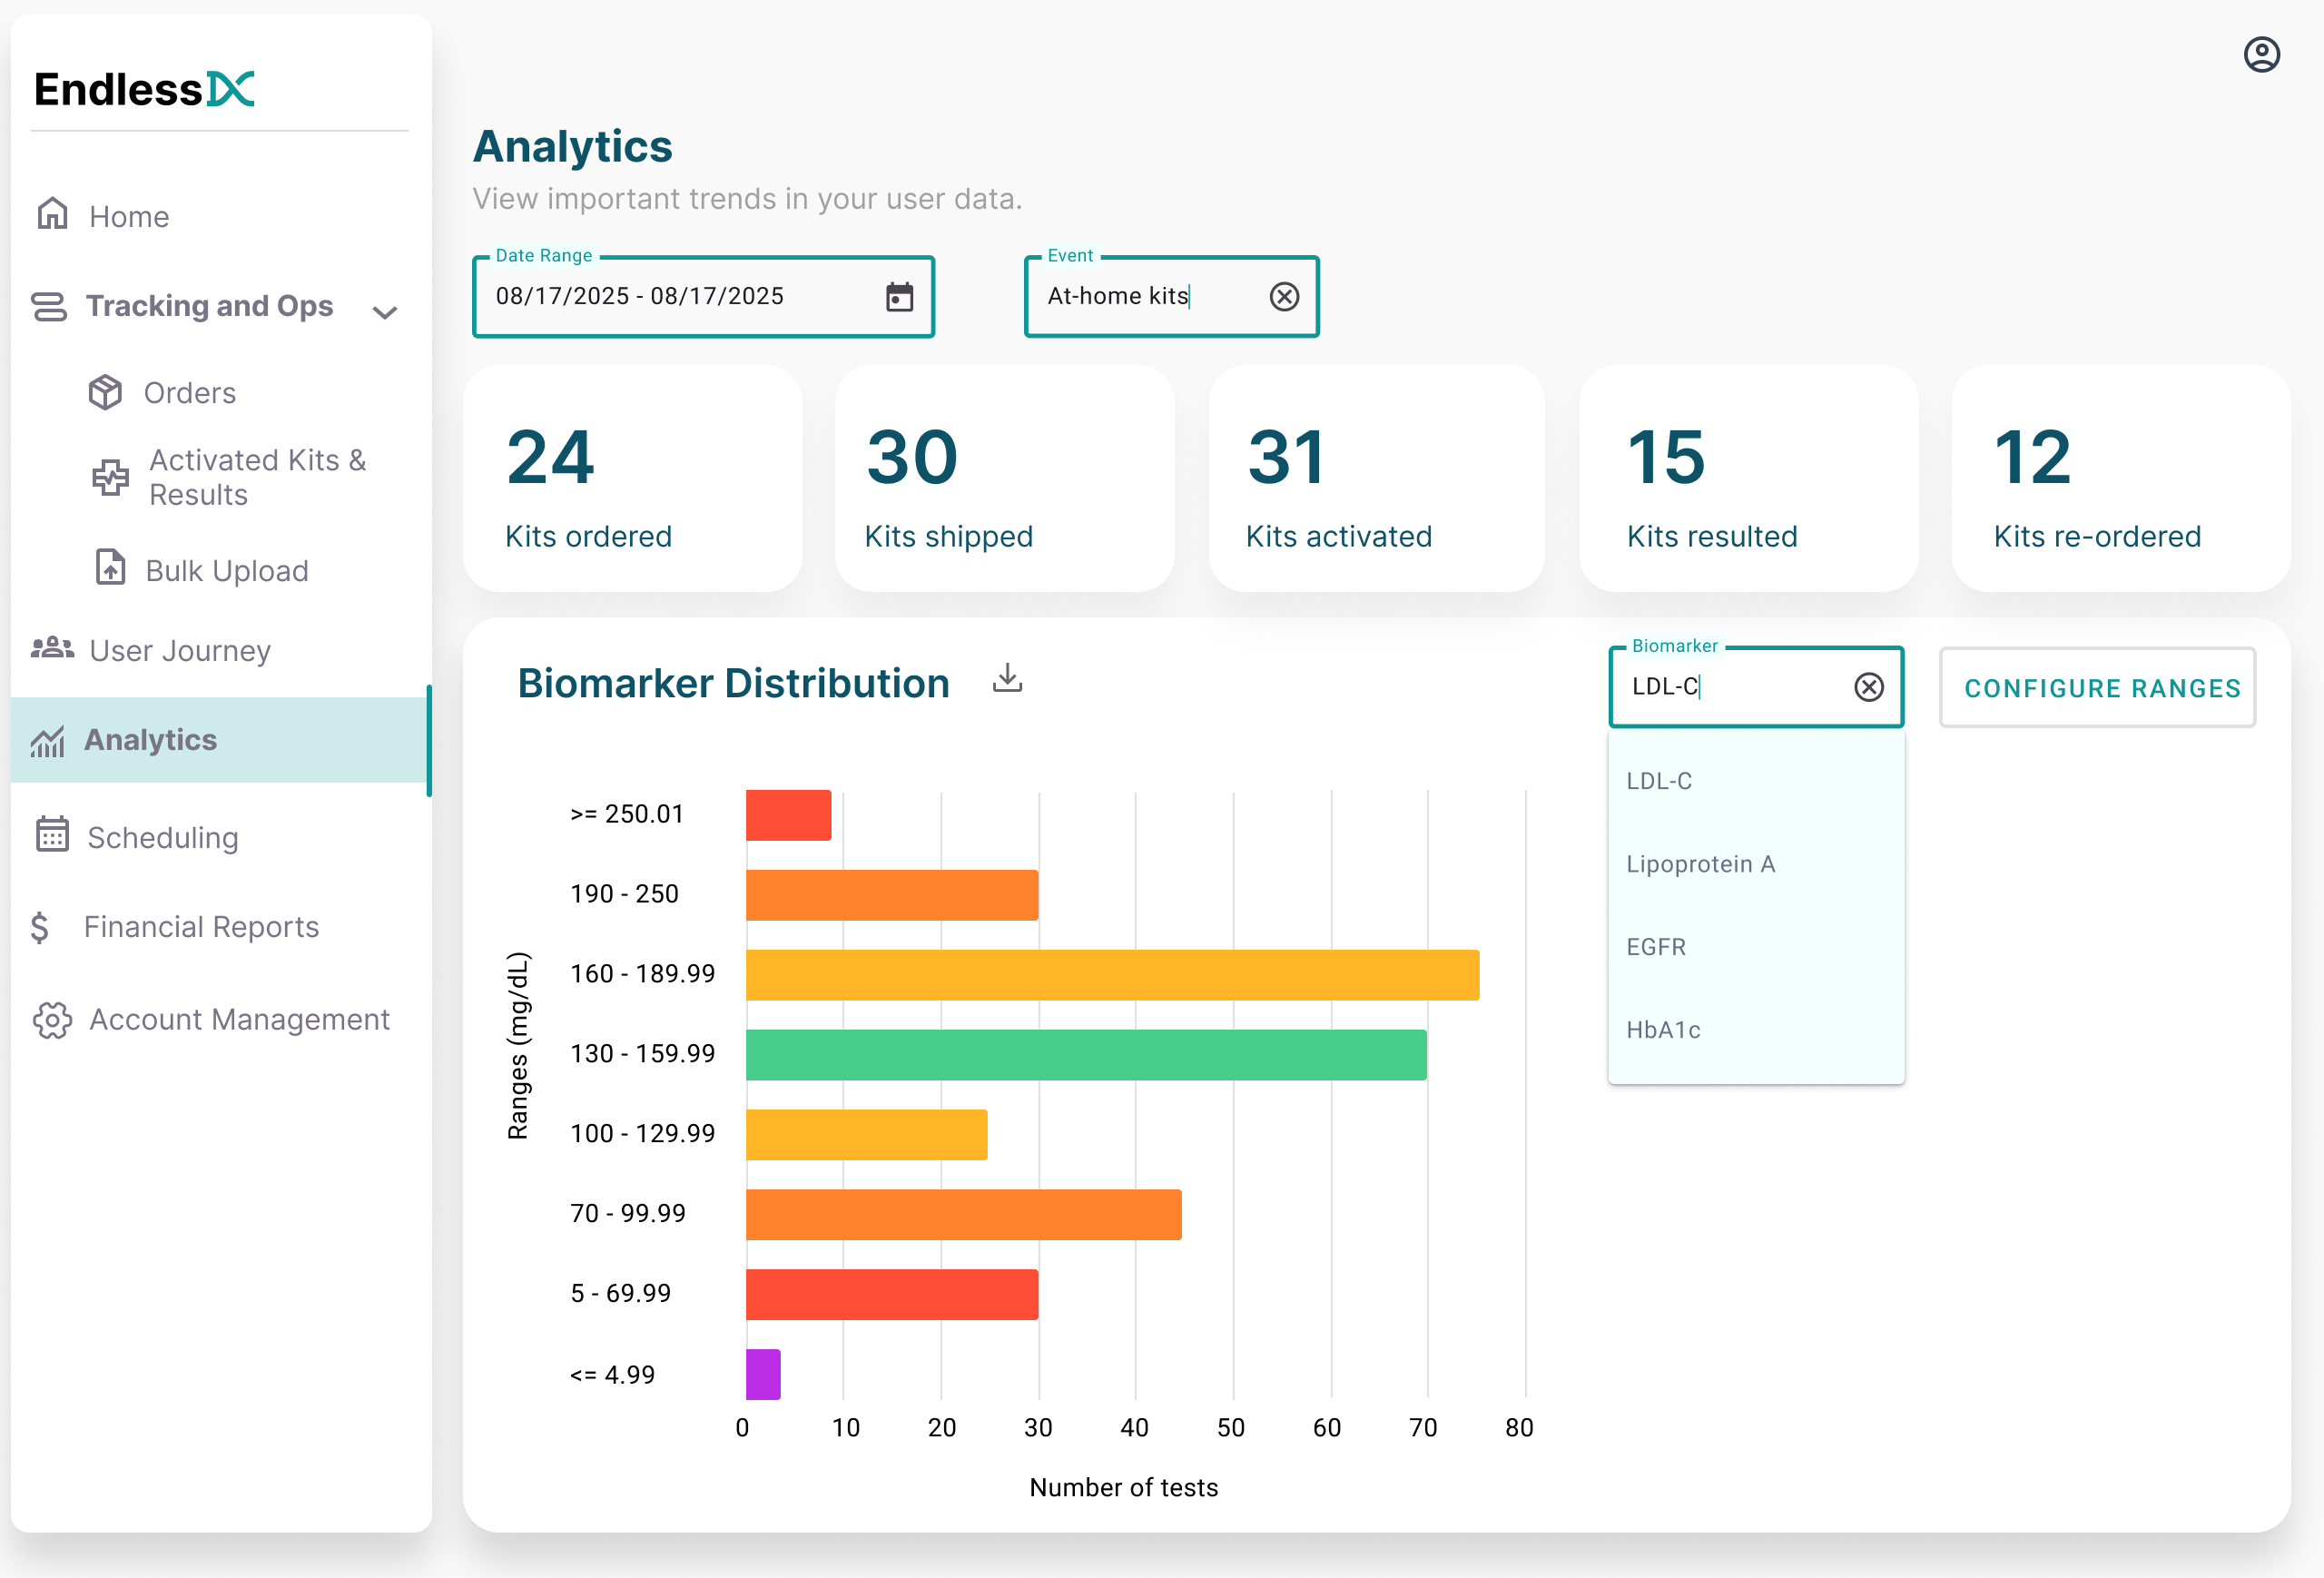2324x1578 pixels.
Task: Select Lipoprotein A from biomarker list
Action: (x=1700, y=864)
